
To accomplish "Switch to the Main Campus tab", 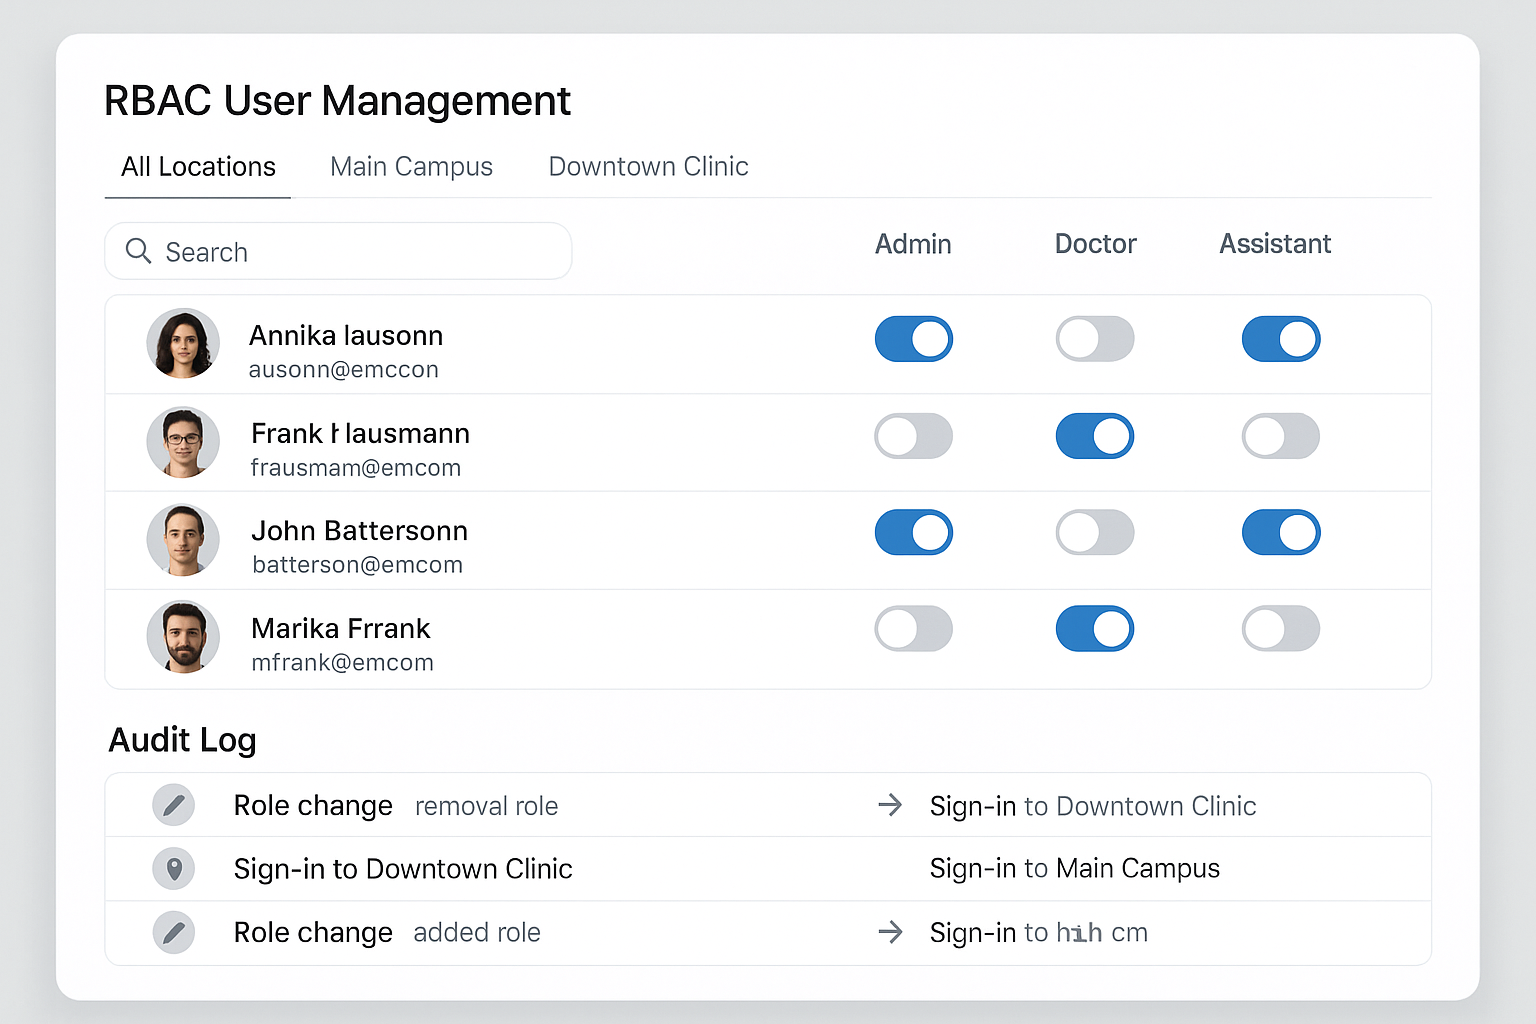I will [411, 166].
